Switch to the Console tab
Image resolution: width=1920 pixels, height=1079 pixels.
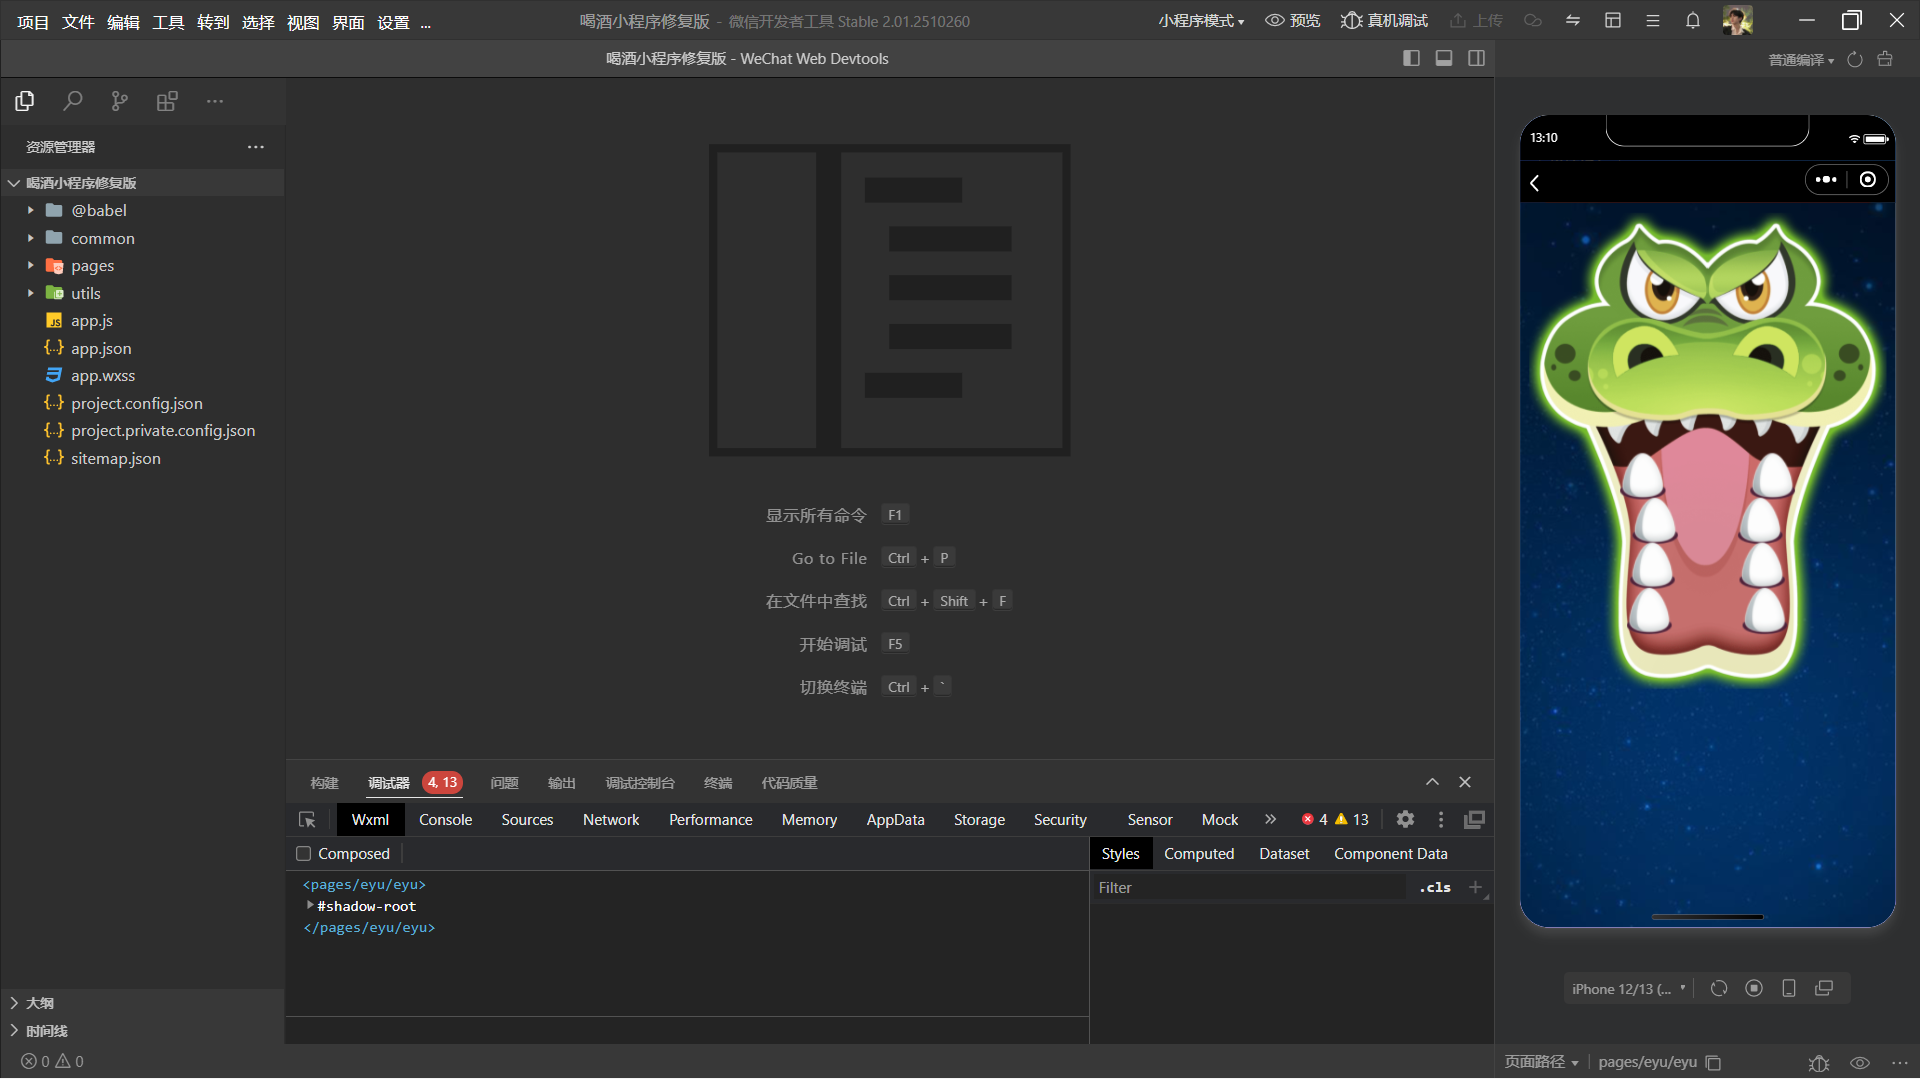click(445, 820)
